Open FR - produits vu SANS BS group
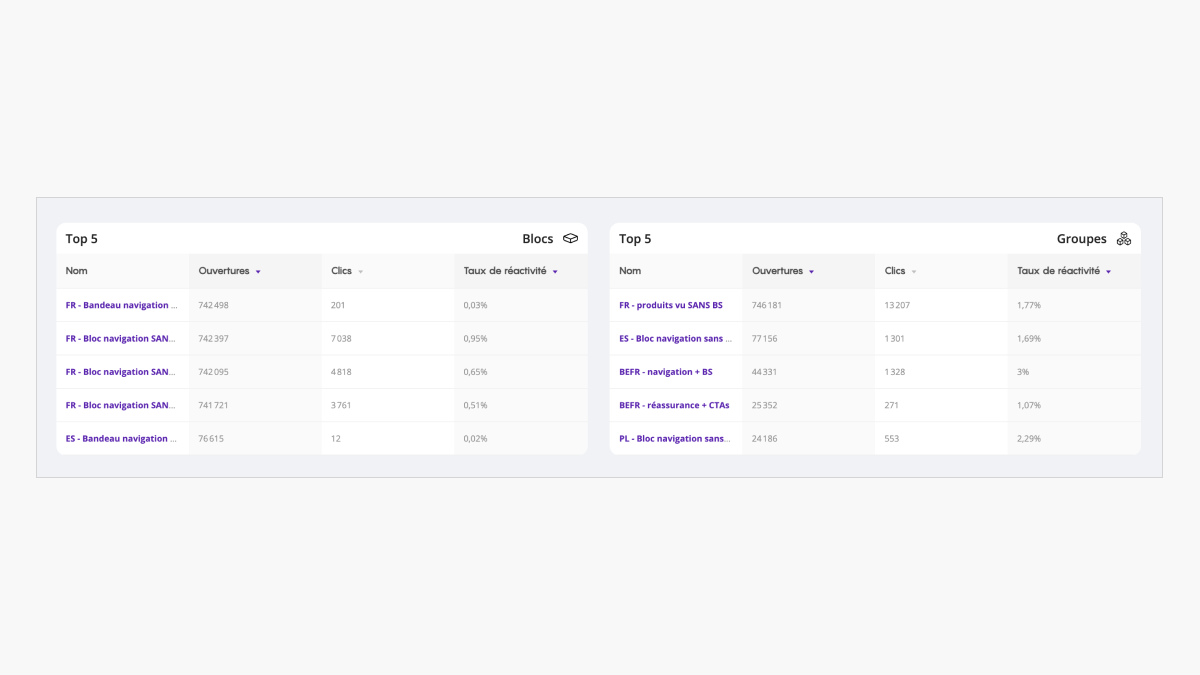Screen dimensions: 1200x675 [671, 305]
